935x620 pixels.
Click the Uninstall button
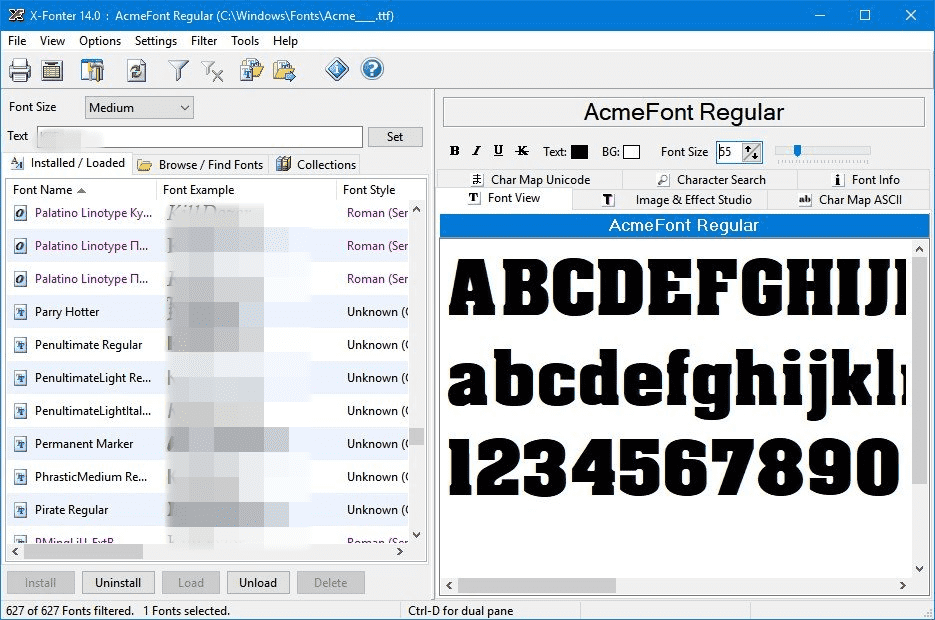(118, 582)
